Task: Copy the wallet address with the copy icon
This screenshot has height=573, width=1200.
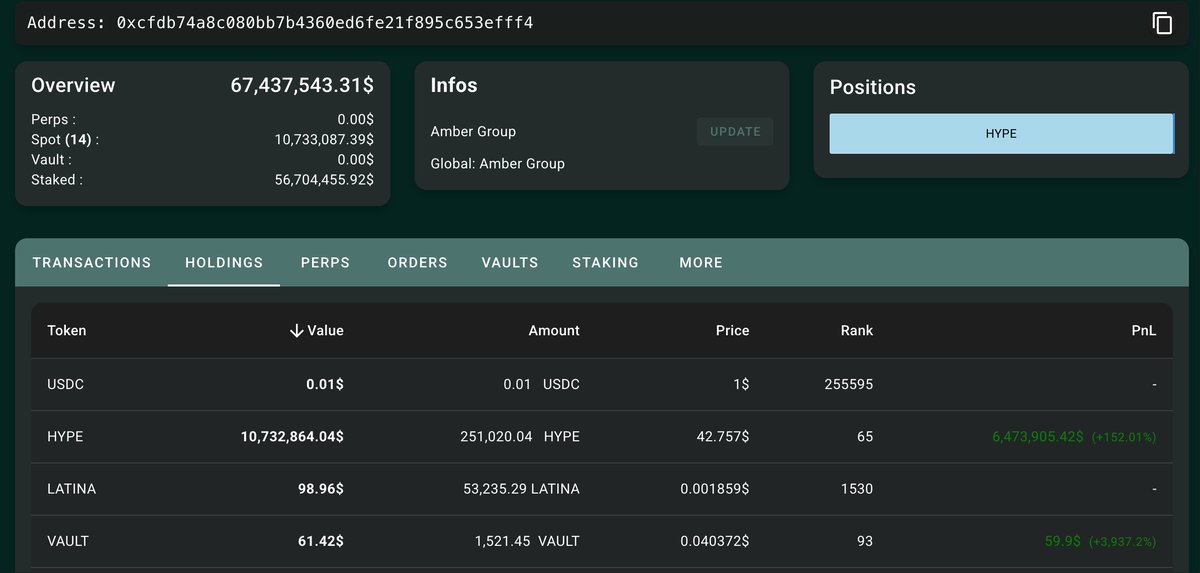Action: click(x=1162, y=23)
